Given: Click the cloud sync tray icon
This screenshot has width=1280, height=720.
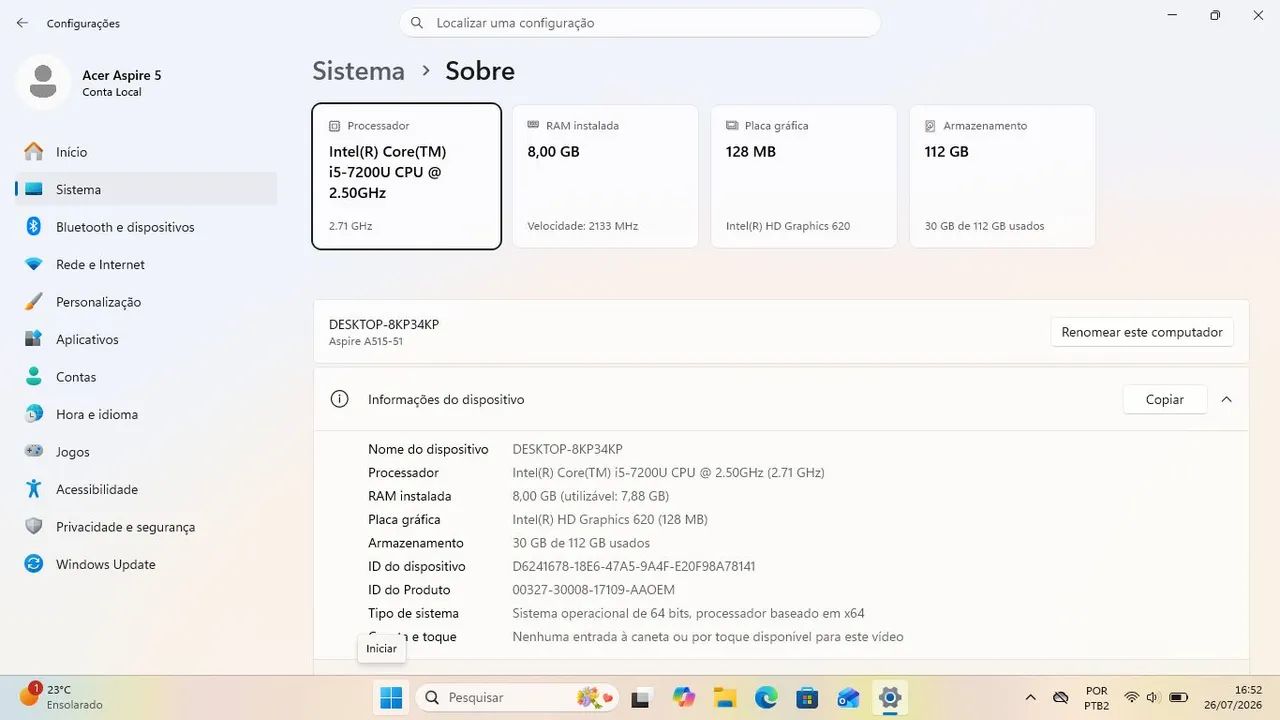Looking at the screenshot, I should click(x=1061, y=697).
